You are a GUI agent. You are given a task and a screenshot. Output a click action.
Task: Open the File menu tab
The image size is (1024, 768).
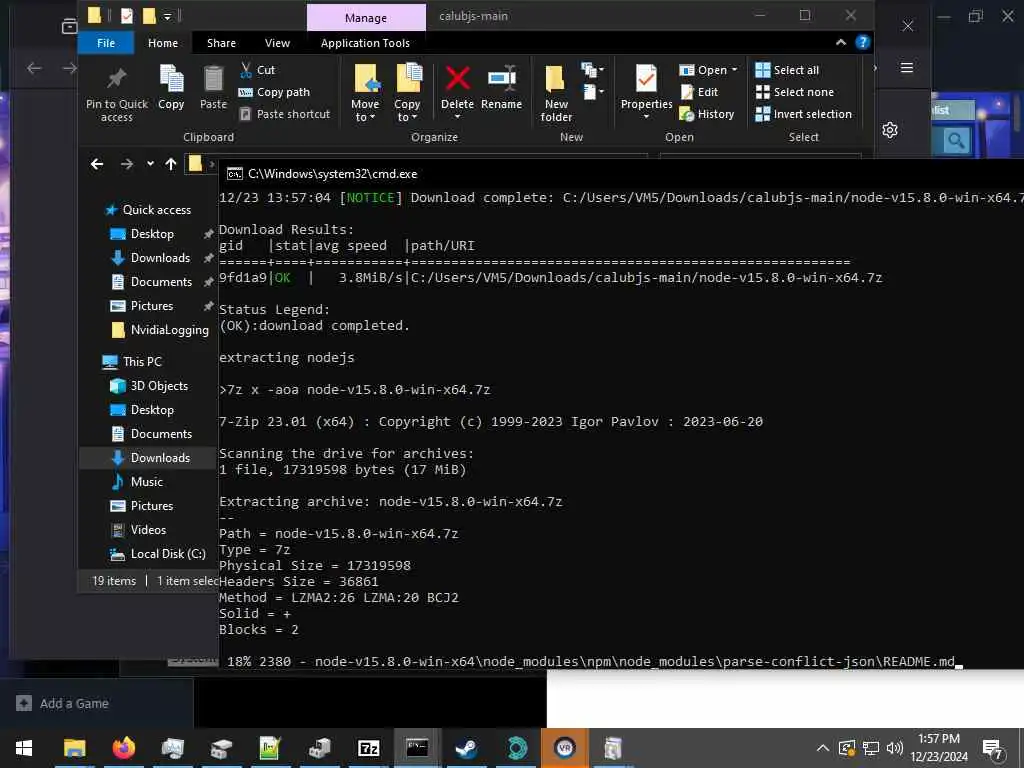[x=106, y=42]
